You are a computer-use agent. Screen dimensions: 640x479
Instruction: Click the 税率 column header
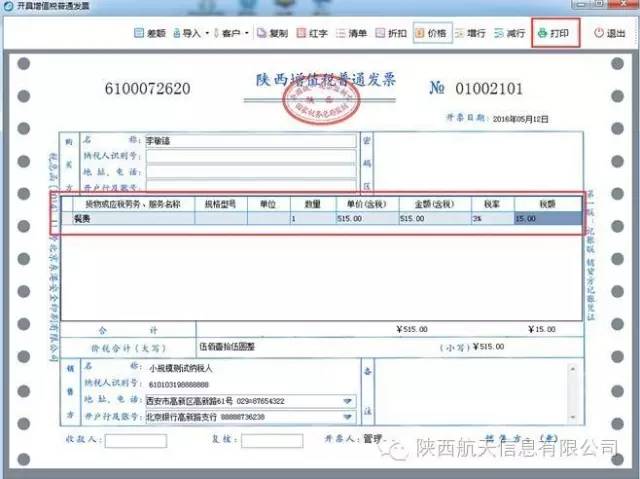[x=493, y=204]
